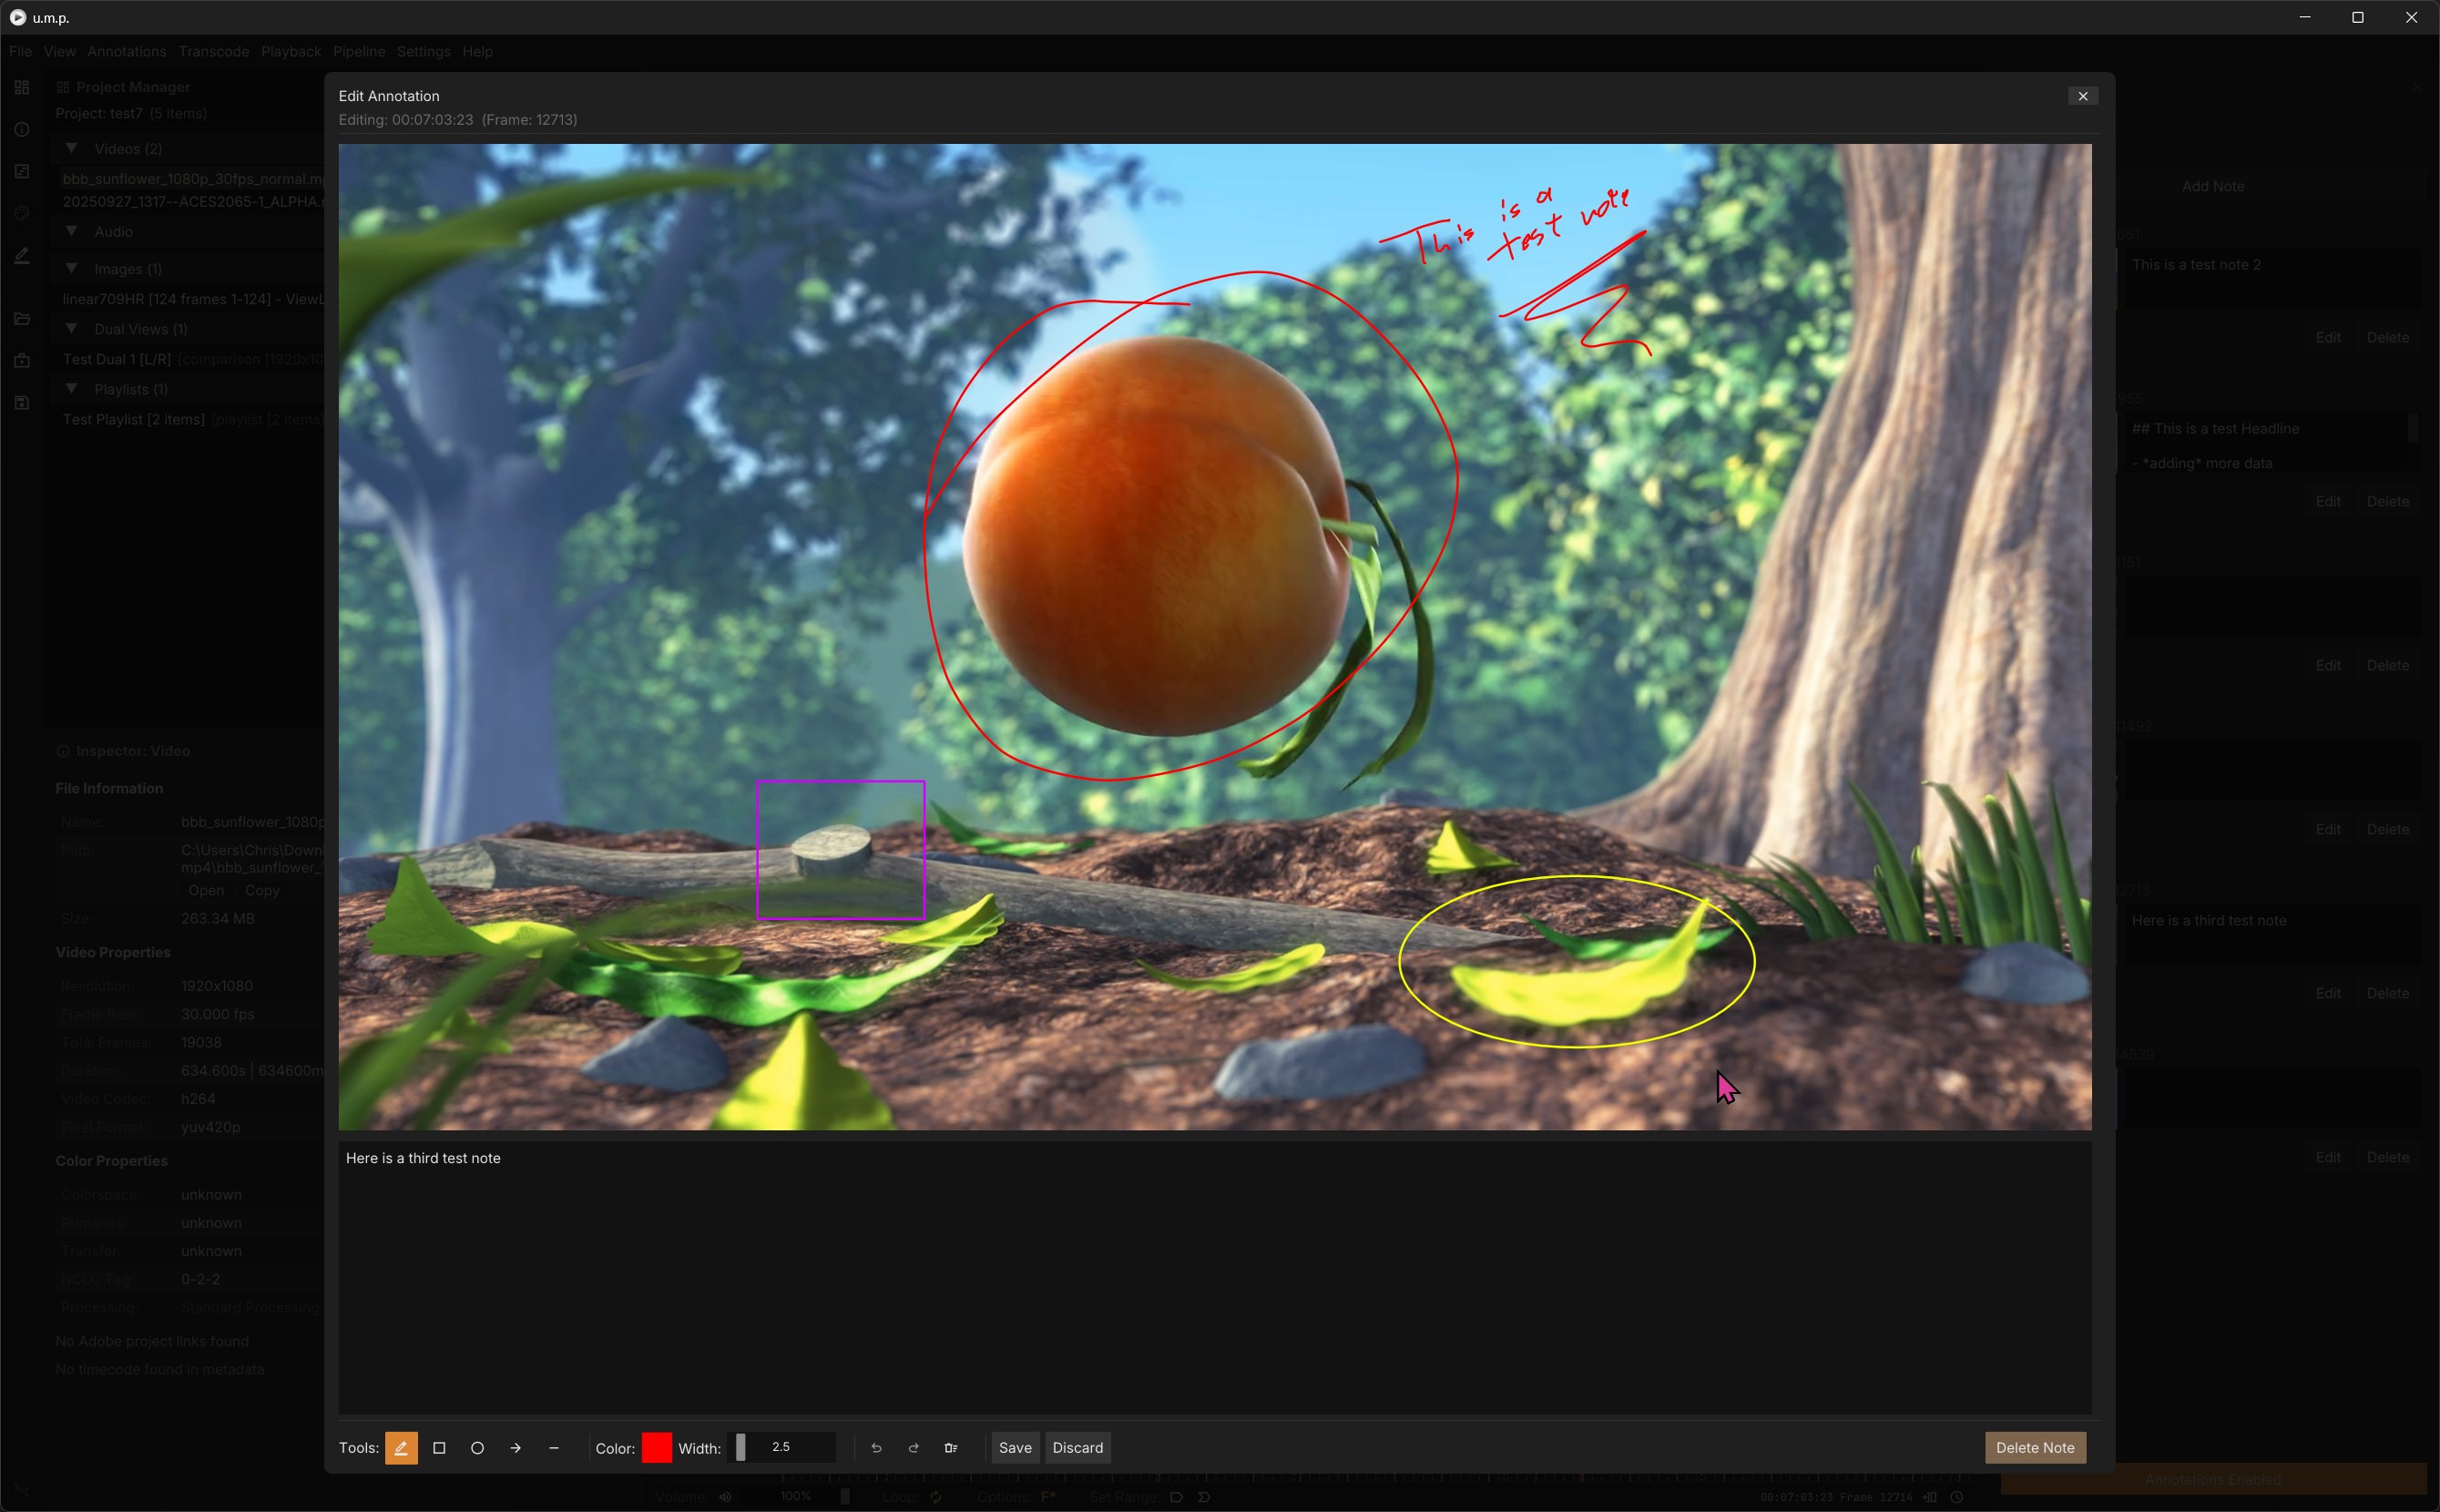Image resolution: width=2440 pixels, height=1512 pixels.
Task: Adjust the stroke Width slider
Action: pos(782,1447)
